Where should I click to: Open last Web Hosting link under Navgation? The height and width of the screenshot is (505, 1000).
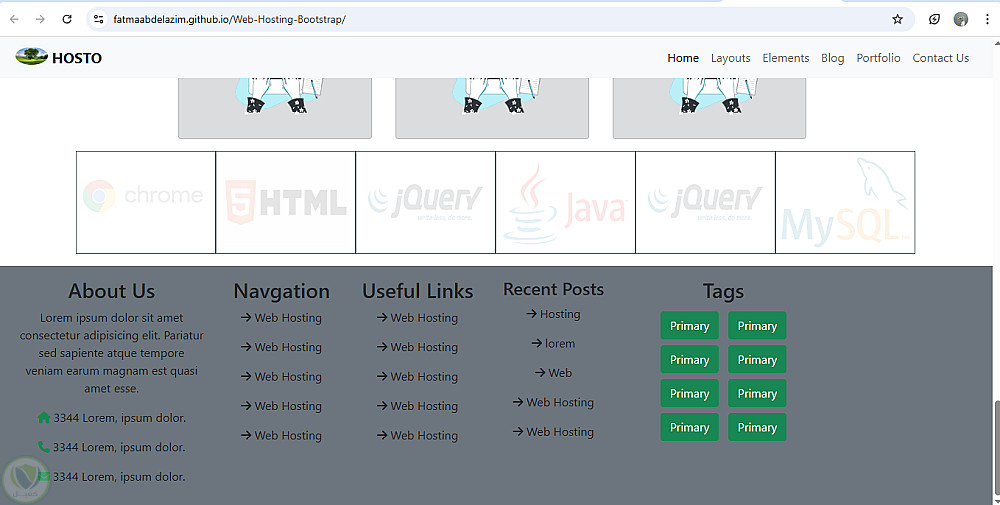click(x=281, y=435)
